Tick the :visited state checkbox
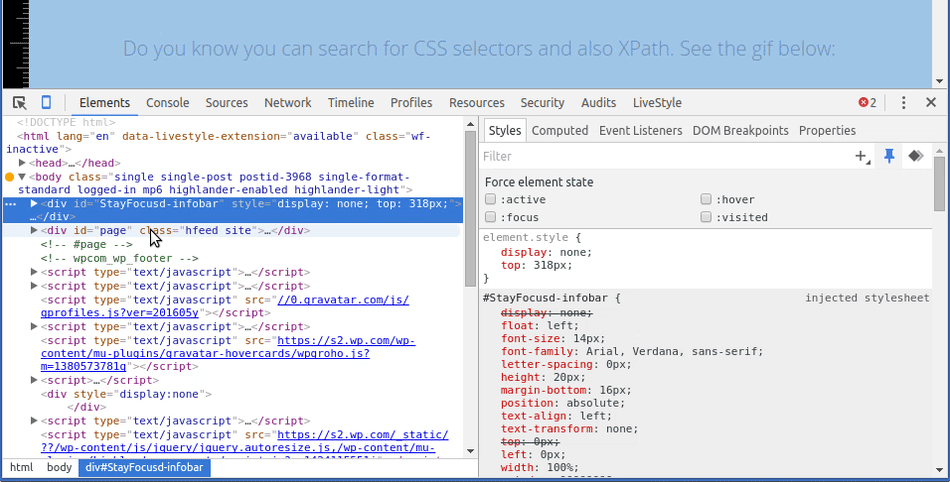 706,217
